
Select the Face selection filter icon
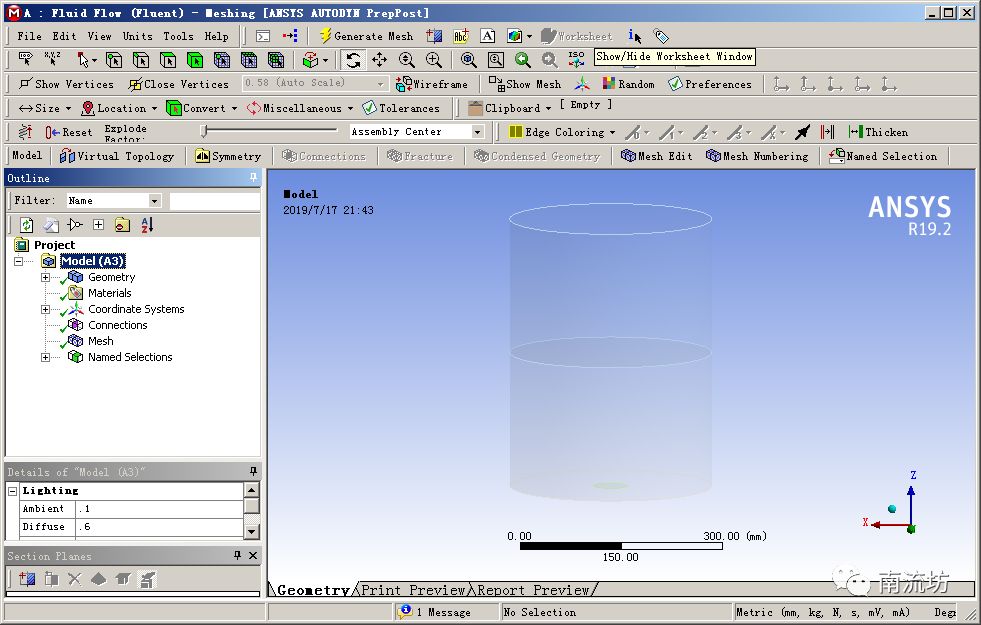pos(168,60)
